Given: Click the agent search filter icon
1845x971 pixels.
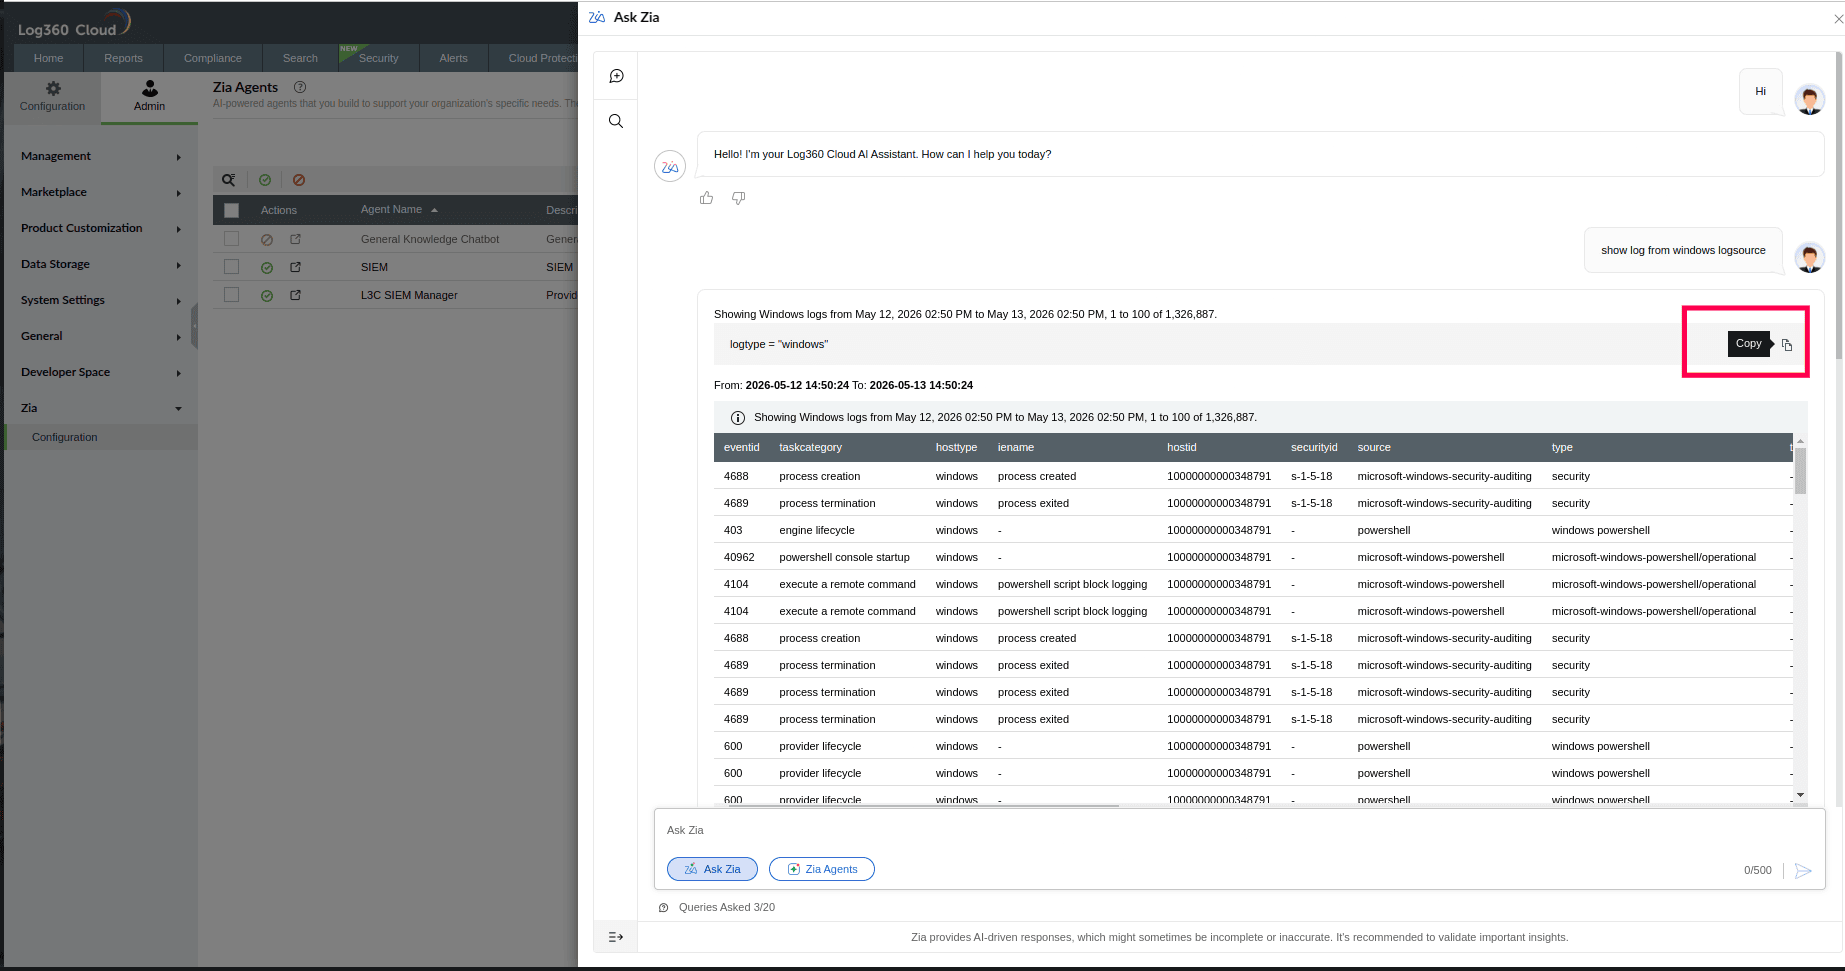Looking at the screenshot, I should (x=229, y=180).
